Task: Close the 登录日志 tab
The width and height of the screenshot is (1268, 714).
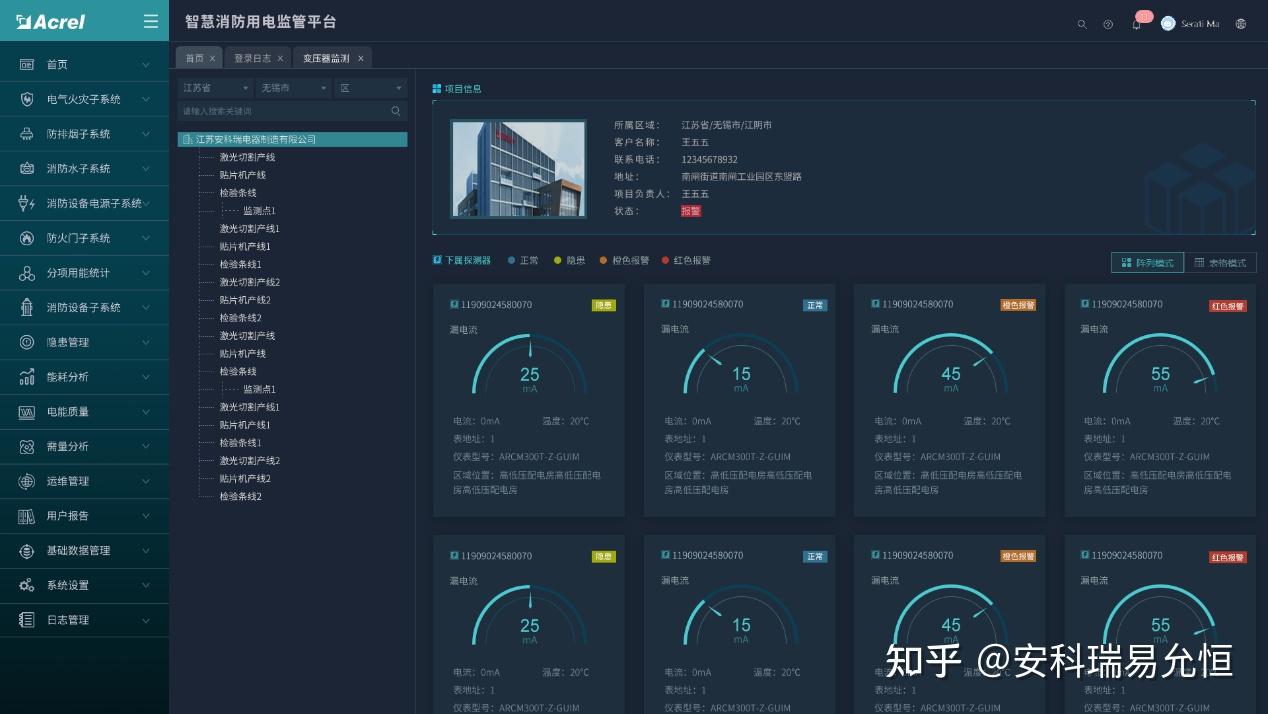Action: click(281, 58)
